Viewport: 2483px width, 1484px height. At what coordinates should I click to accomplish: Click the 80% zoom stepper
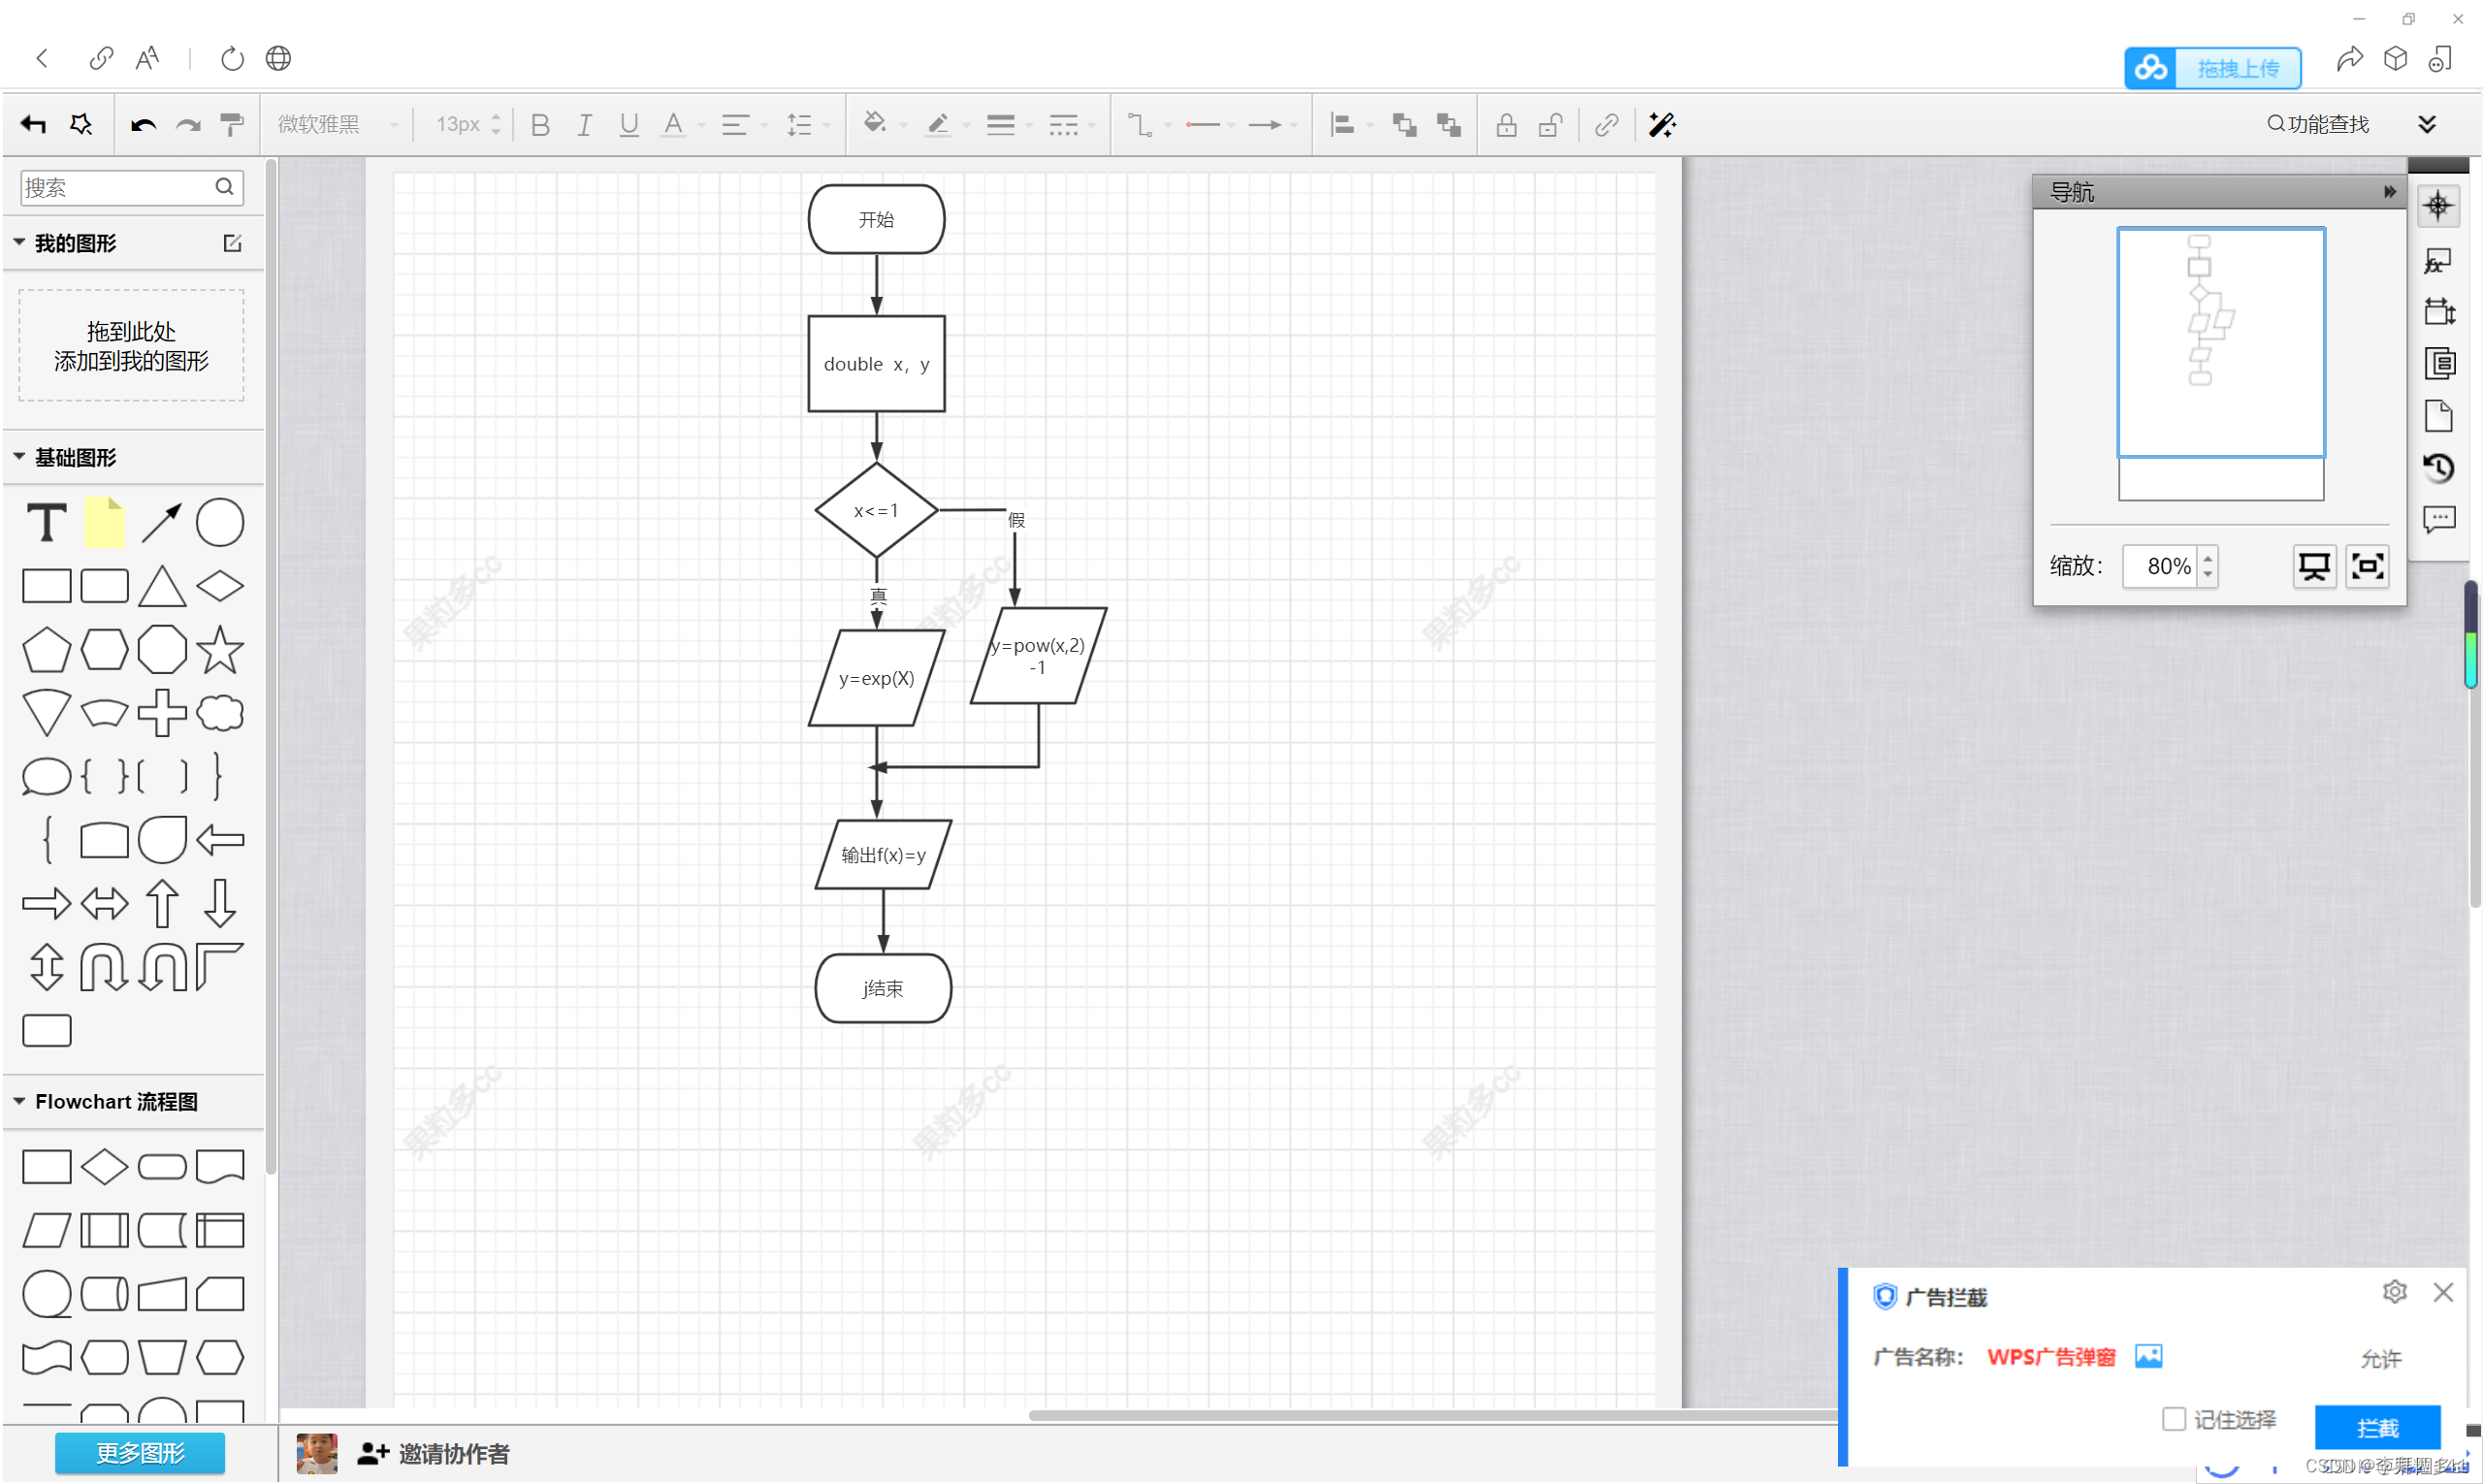click(x=2208, y=566)
